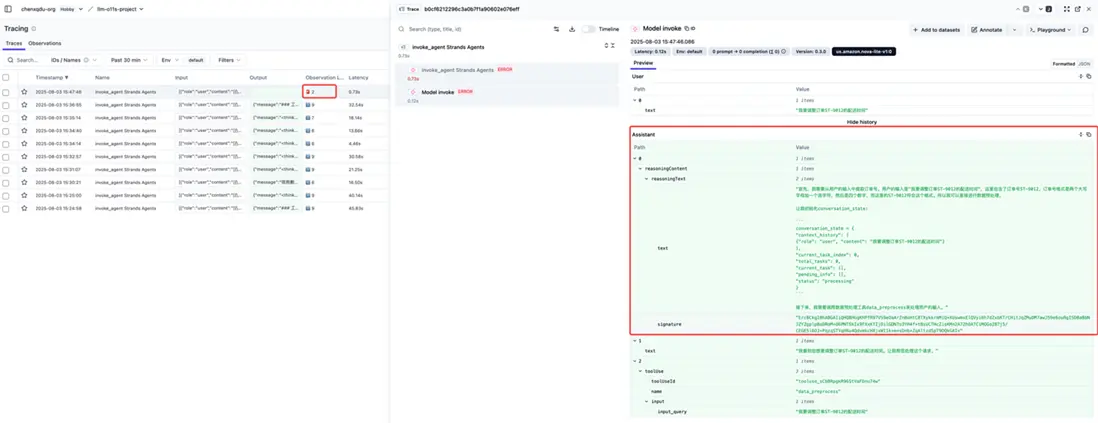Switch view to Formatted
Image resolution: width=1098 pixels, height=423 pixels.
pyautogui.click(x=1063, y=64)
